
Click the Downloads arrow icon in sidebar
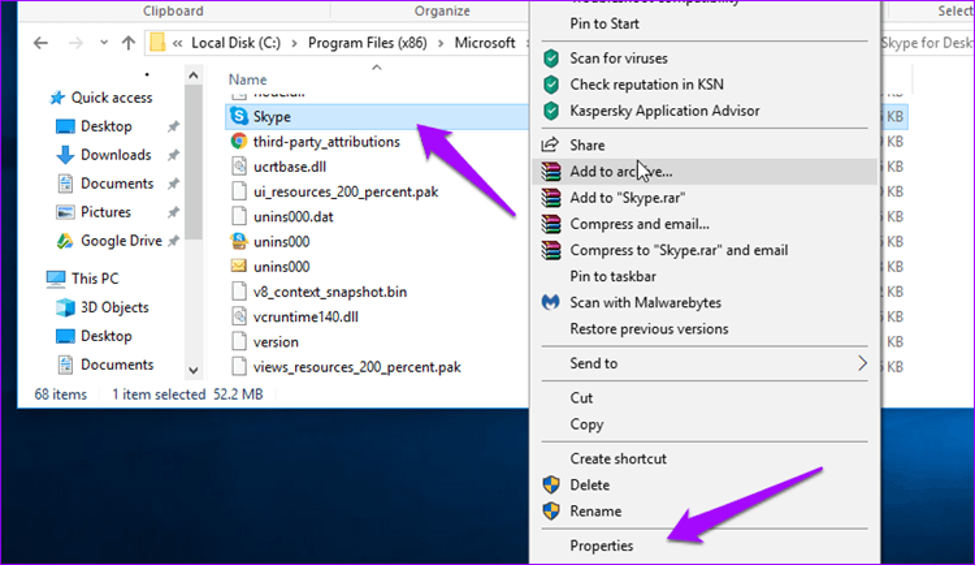pos(65,155)
